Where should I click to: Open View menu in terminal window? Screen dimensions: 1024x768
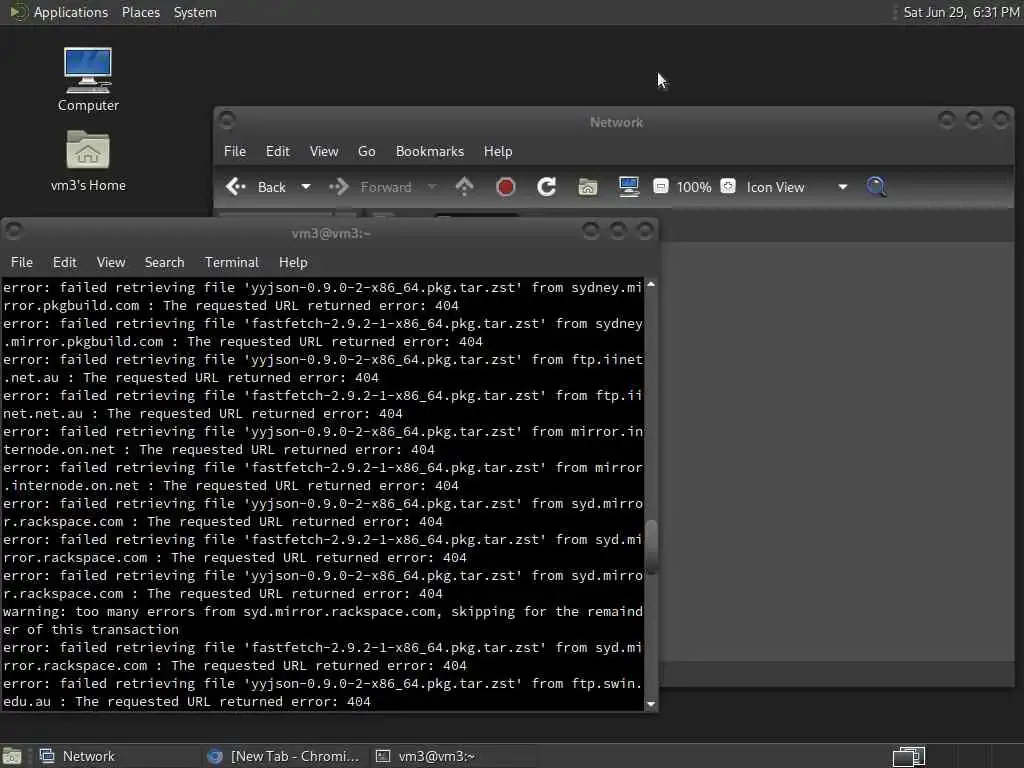click(x=111, y=263)
